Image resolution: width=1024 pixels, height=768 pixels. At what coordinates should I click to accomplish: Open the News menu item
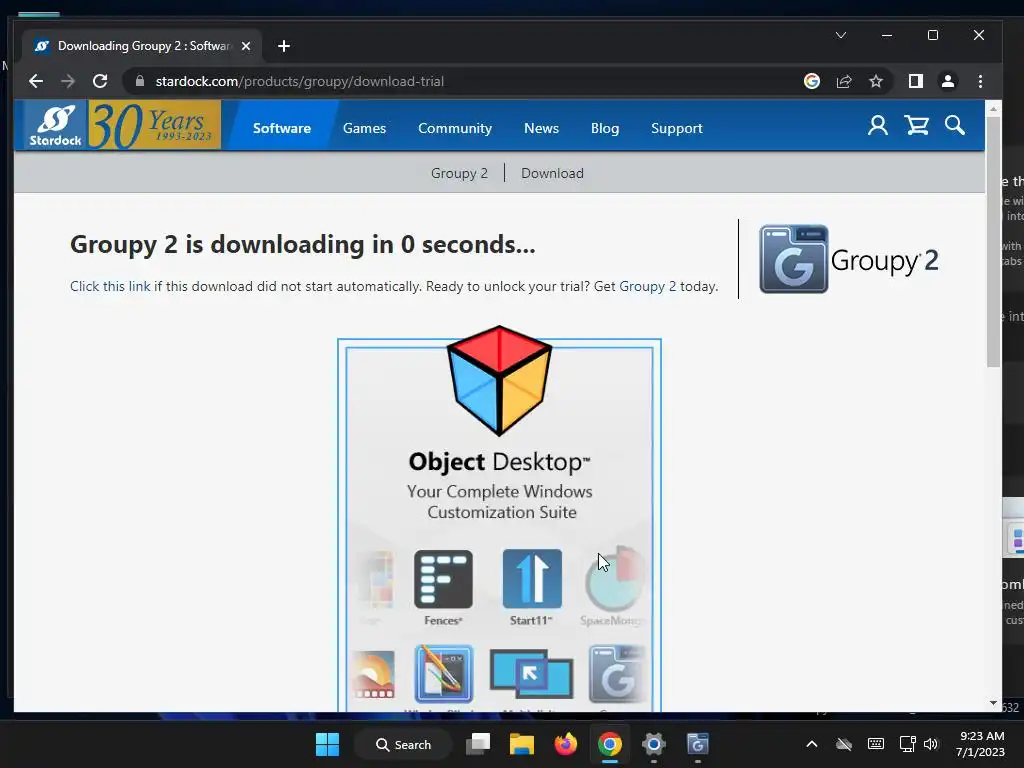coord(541,128)
